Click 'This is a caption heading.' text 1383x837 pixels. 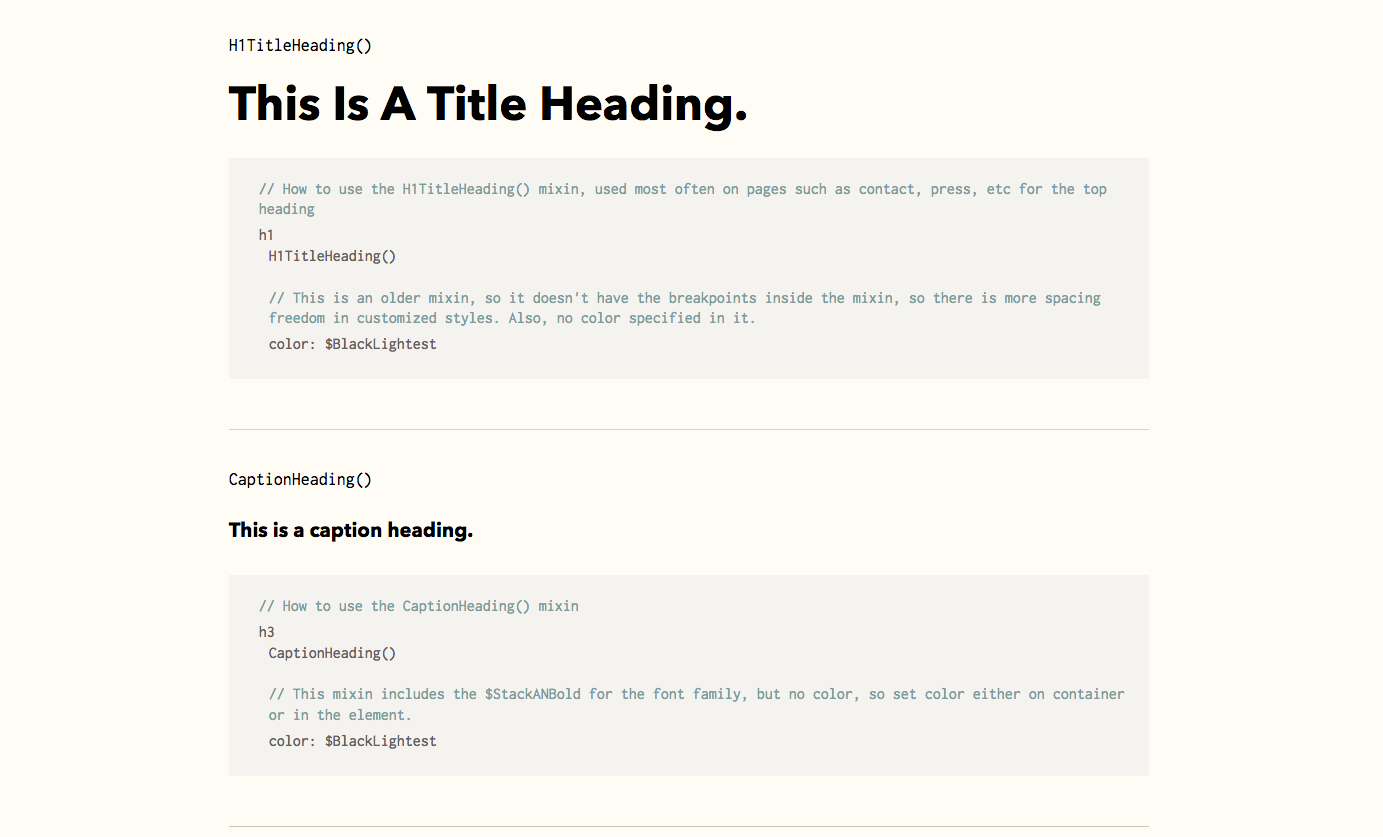[351, 530]
